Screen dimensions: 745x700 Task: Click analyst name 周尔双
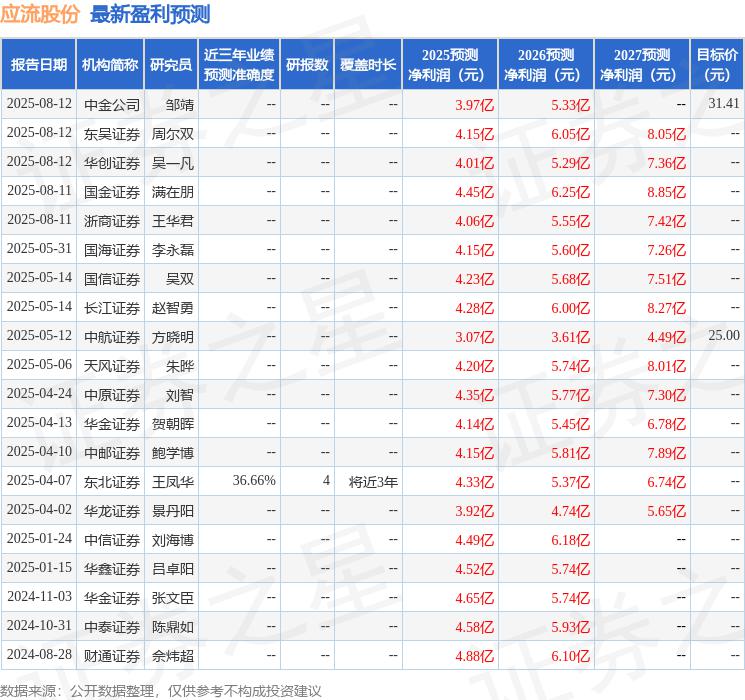pyautogui.click(x=172, y=134)
